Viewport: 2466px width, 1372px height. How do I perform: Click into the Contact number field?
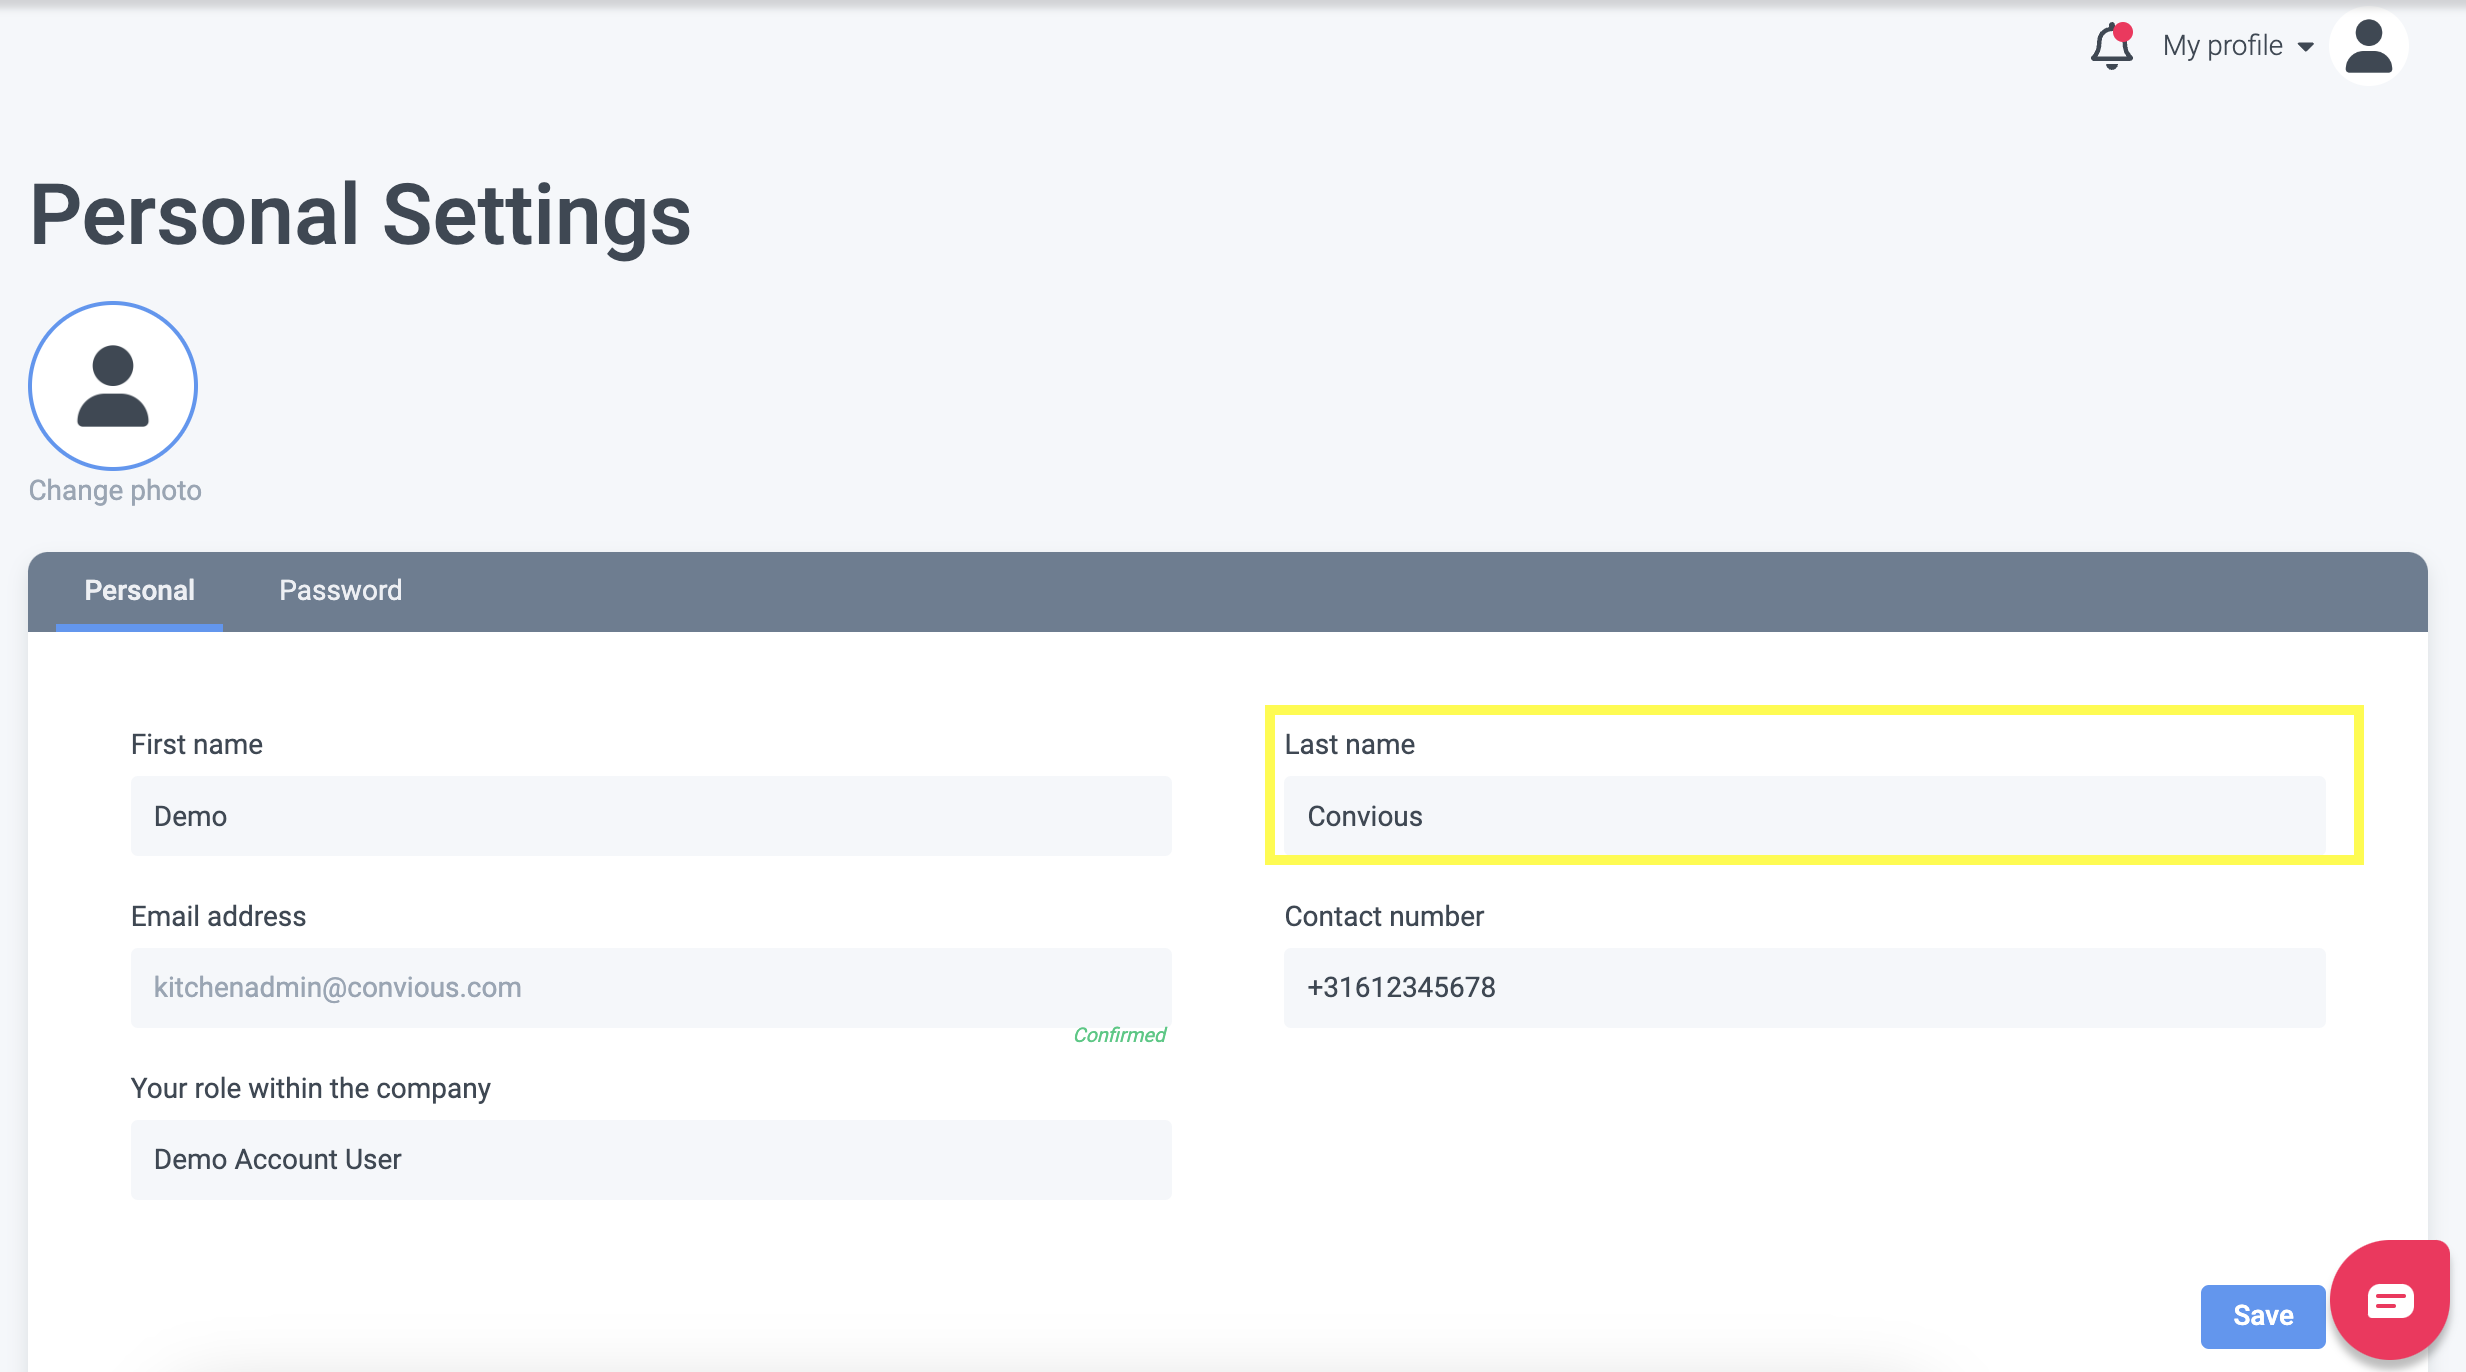(x=1804, y=987)
